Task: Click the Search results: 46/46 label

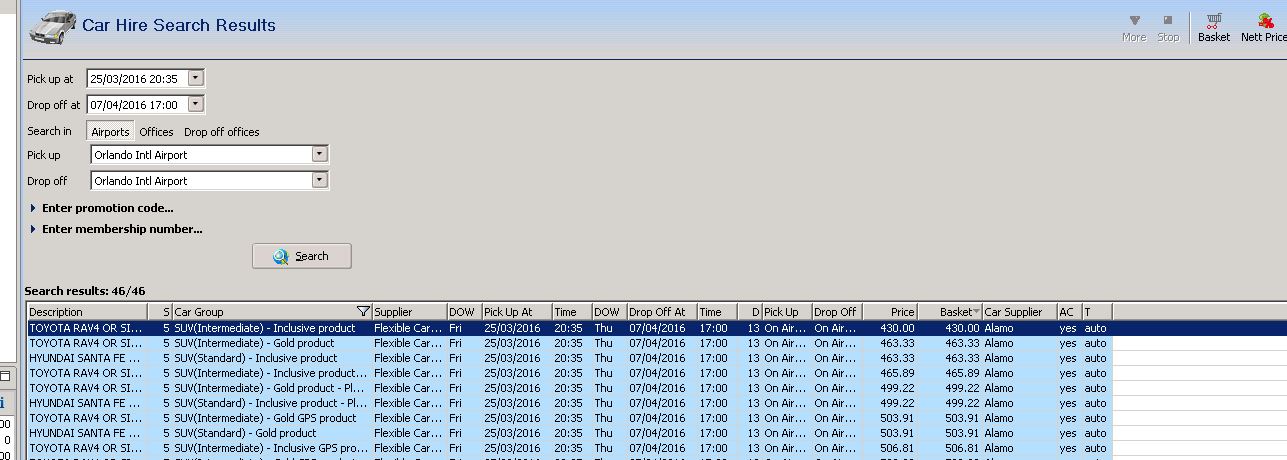Action: pyautogui.click(x=85, y=291)
